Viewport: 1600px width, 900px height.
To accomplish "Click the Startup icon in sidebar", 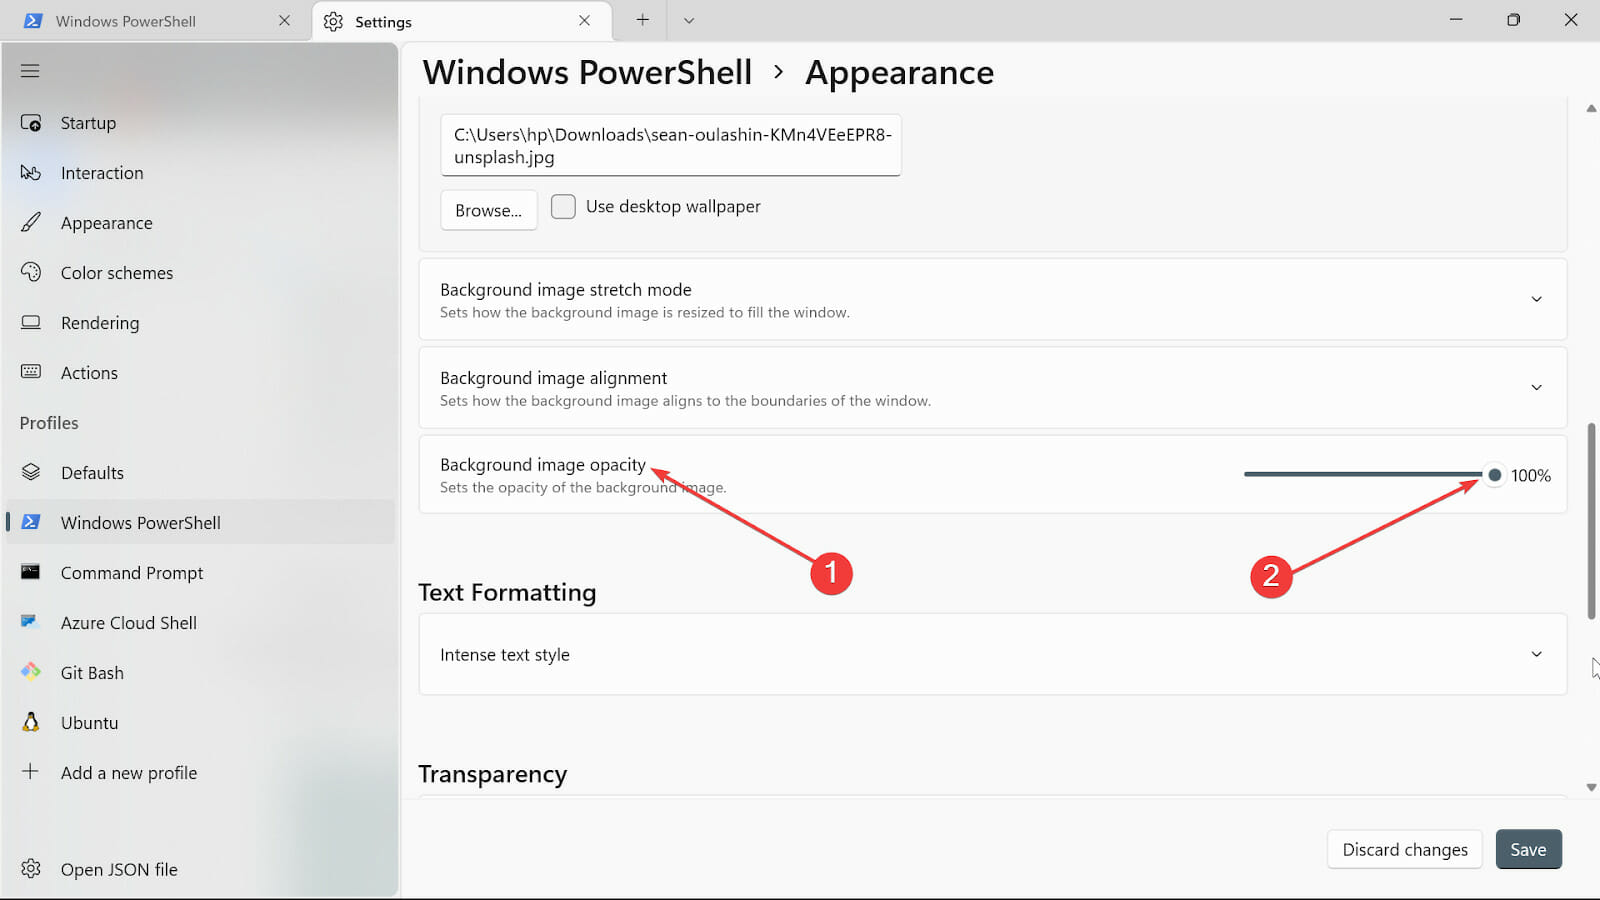I will click(31, 123).
